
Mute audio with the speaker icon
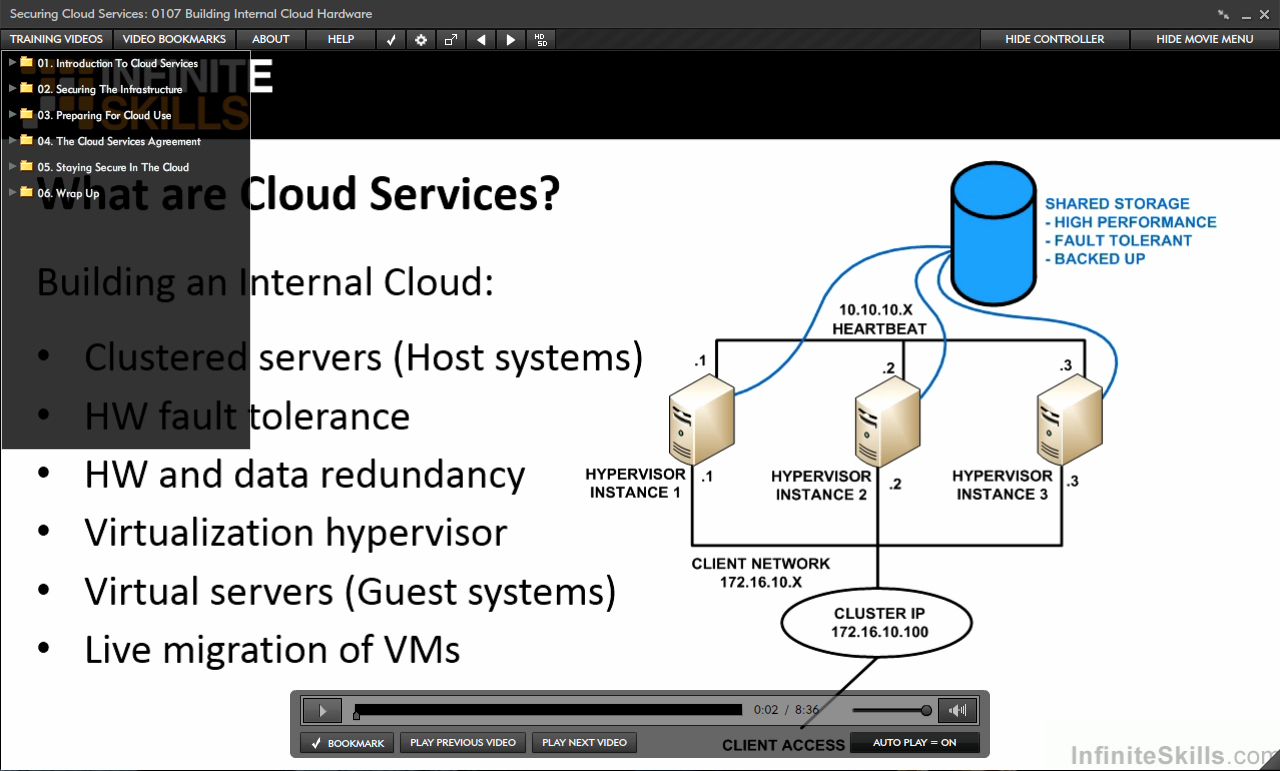pos(958,711)
